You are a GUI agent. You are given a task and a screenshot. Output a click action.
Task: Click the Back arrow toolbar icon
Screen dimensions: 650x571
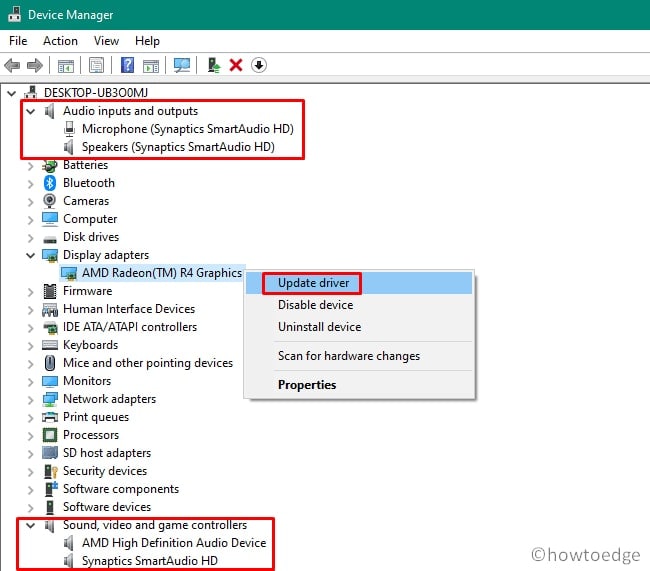pyautogui.click(x=12, y=65)
